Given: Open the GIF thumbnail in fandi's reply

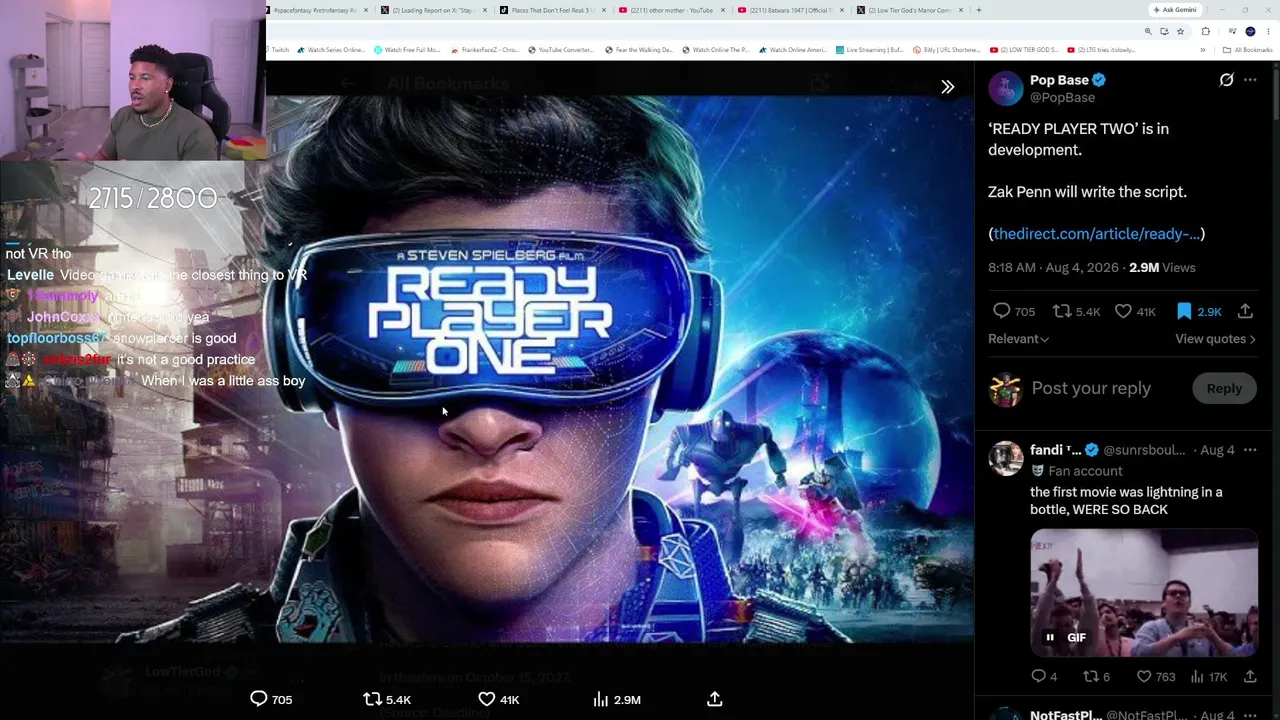Looking at the screenshot, I should 1144,593.
